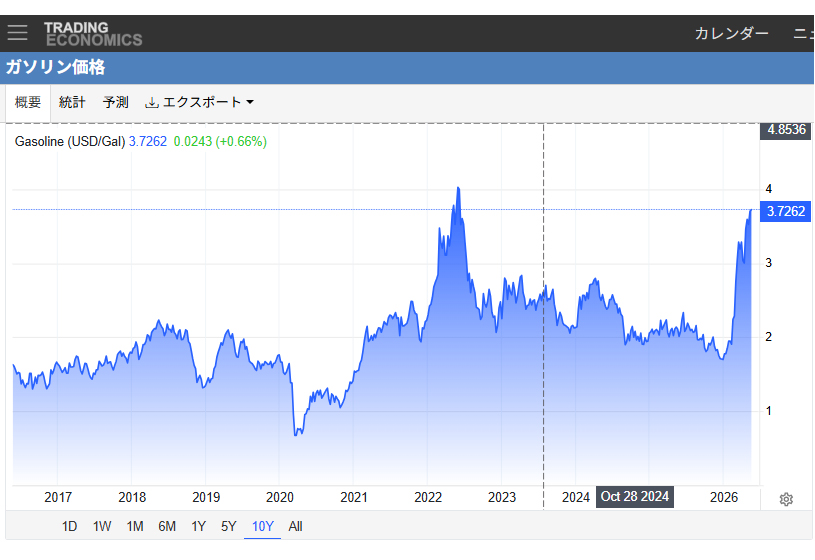Select the 10Y time range
This screenshot has height=560, width=815.
click(262, 527)
